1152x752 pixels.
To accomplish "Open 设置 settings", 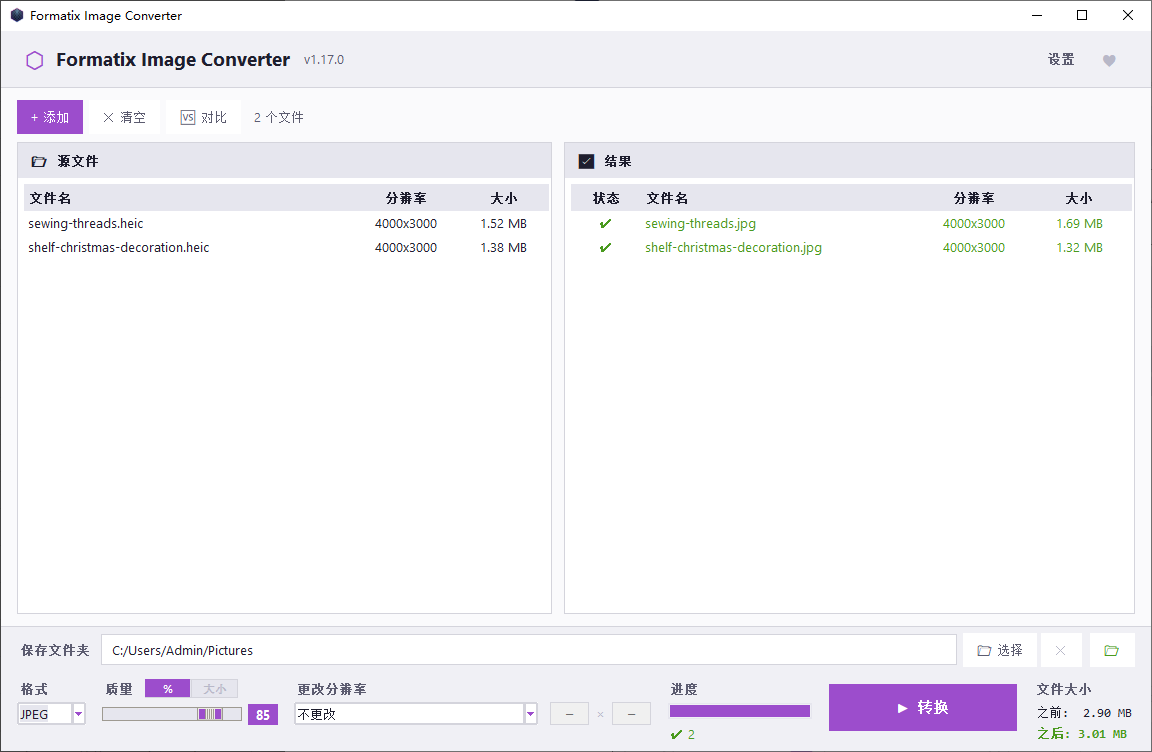I will 1061,59.
